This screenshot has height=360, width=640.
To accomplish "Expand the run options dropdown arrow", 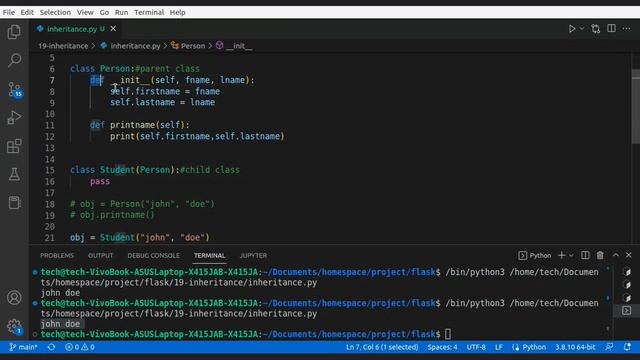I will pos(582,29).
